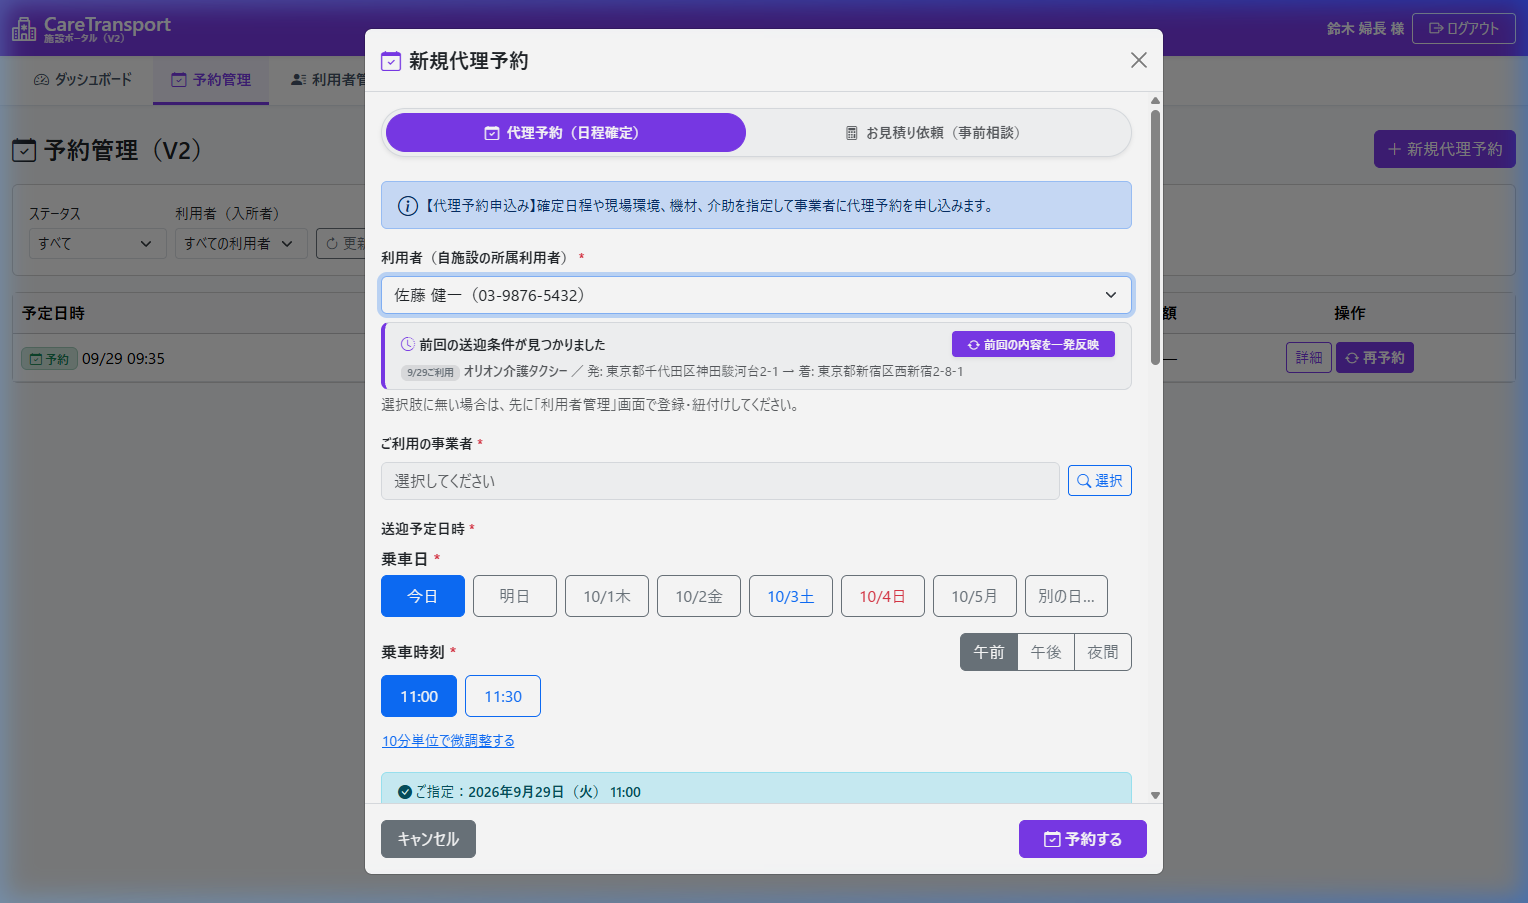The height and width of the screenshot is (903, 1528).
Task: Click the 新規代理予約 button on the page
Action: pos(1445,149)
